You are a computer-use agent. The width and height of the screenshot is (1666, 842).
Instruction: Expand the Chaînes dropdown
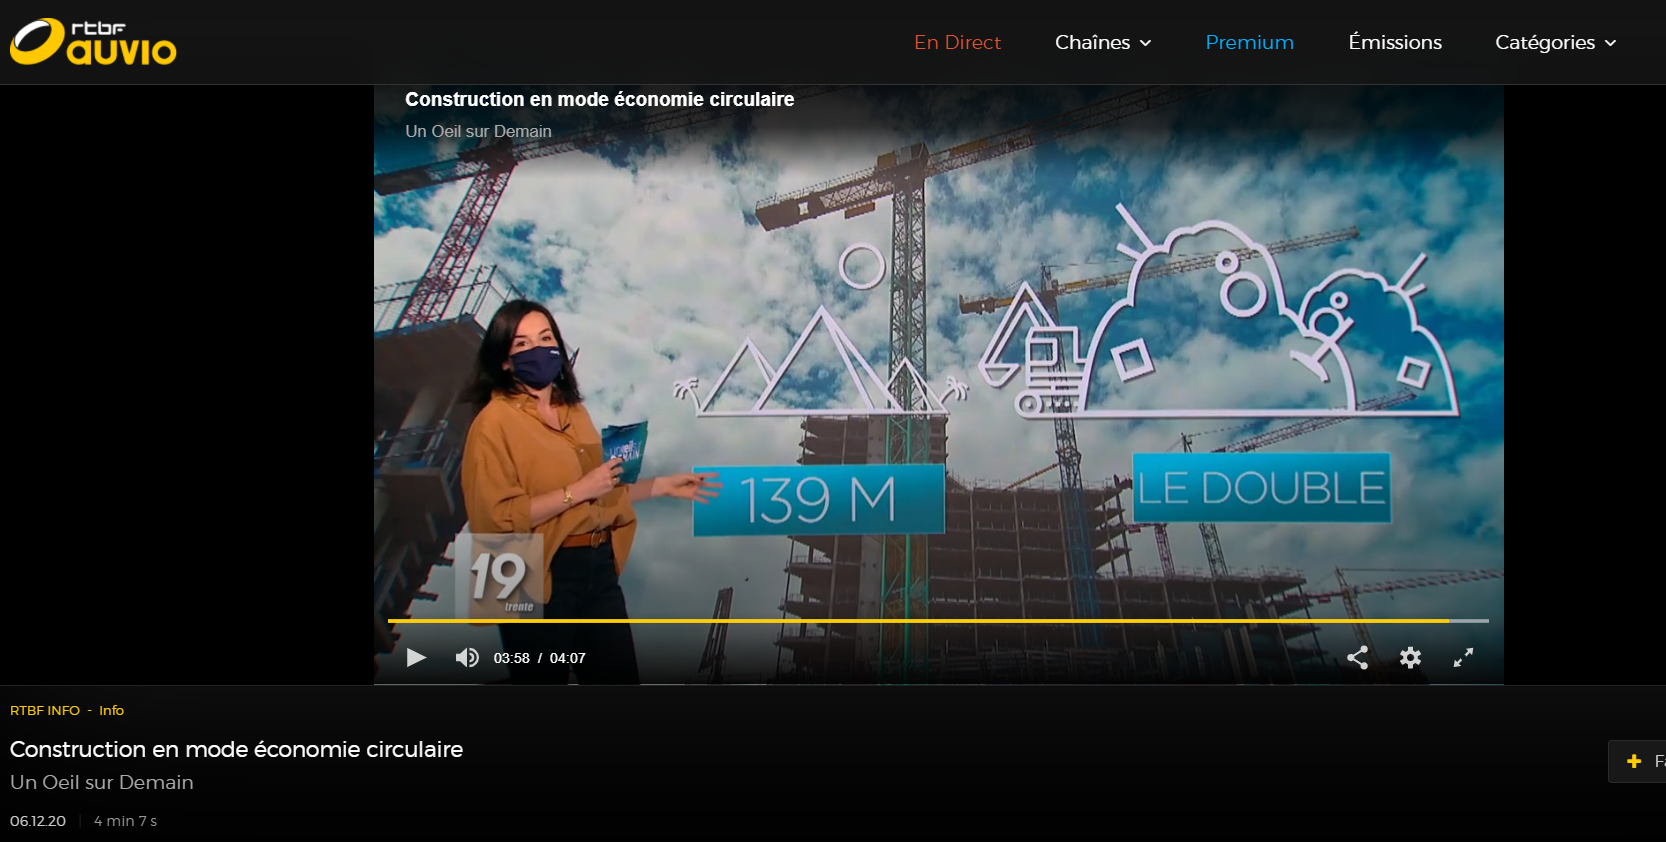pyautogui.click(x=1103, y=42)
